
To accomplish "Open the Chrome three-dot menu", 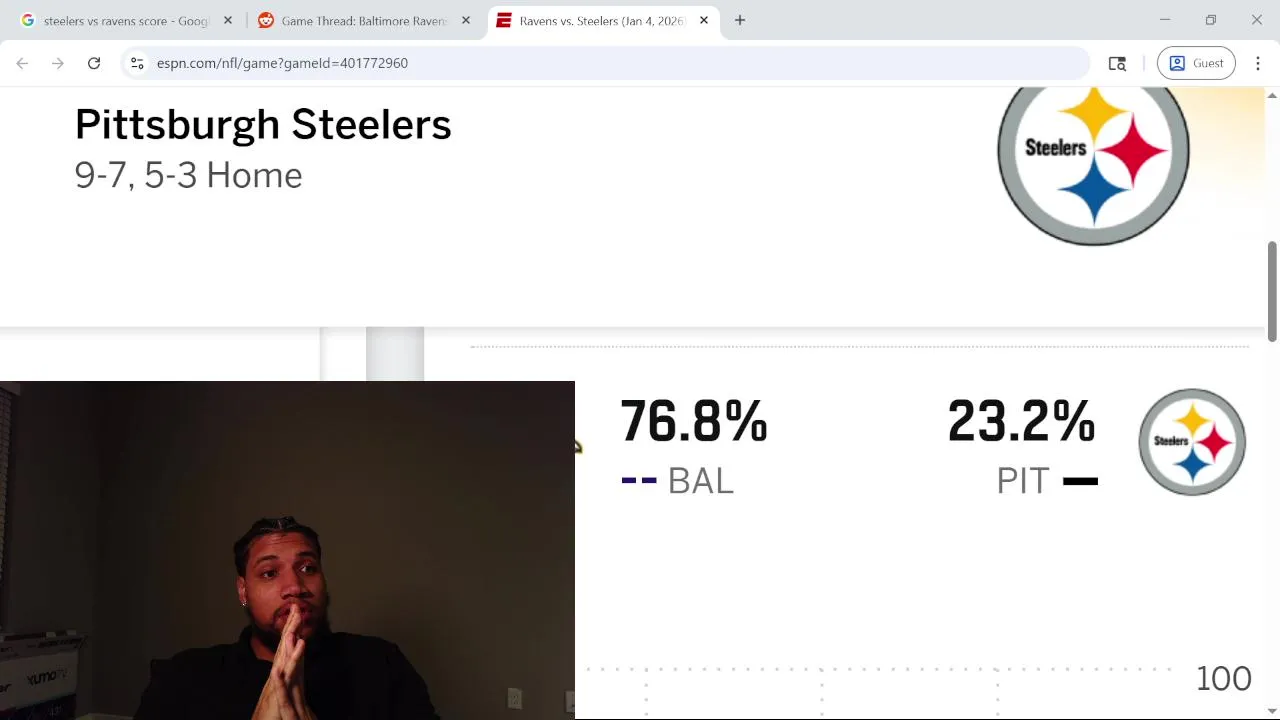I will point(1258,63).
